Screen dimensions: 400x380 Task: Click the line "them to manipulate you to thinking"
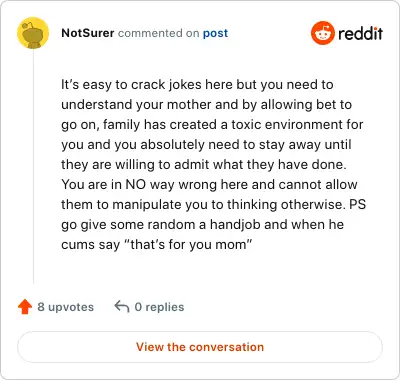[213, 205]
